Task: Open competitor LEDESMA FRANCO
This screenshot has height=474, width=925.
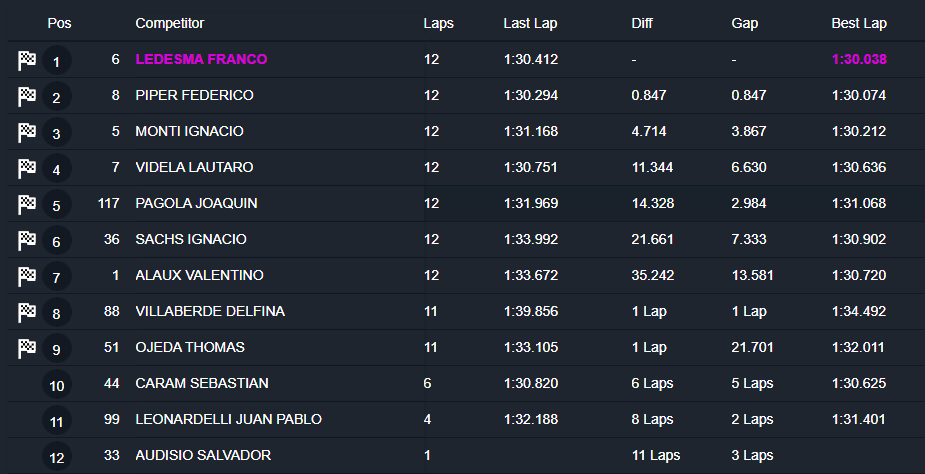Action: point(201,59)
